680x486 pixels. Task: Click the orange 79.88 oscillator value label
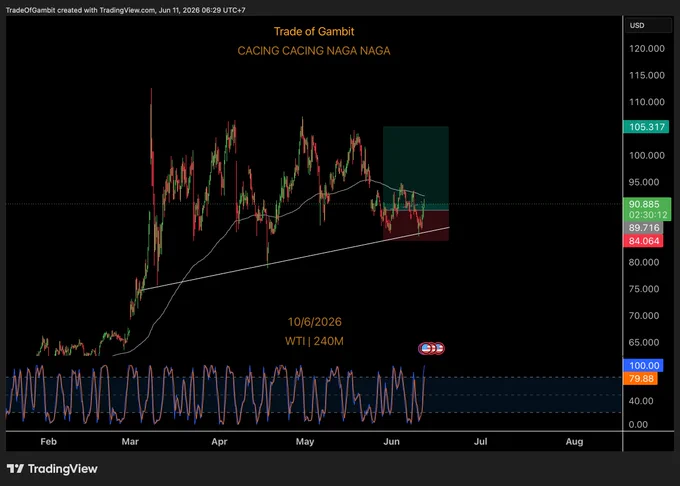[640, 378]
